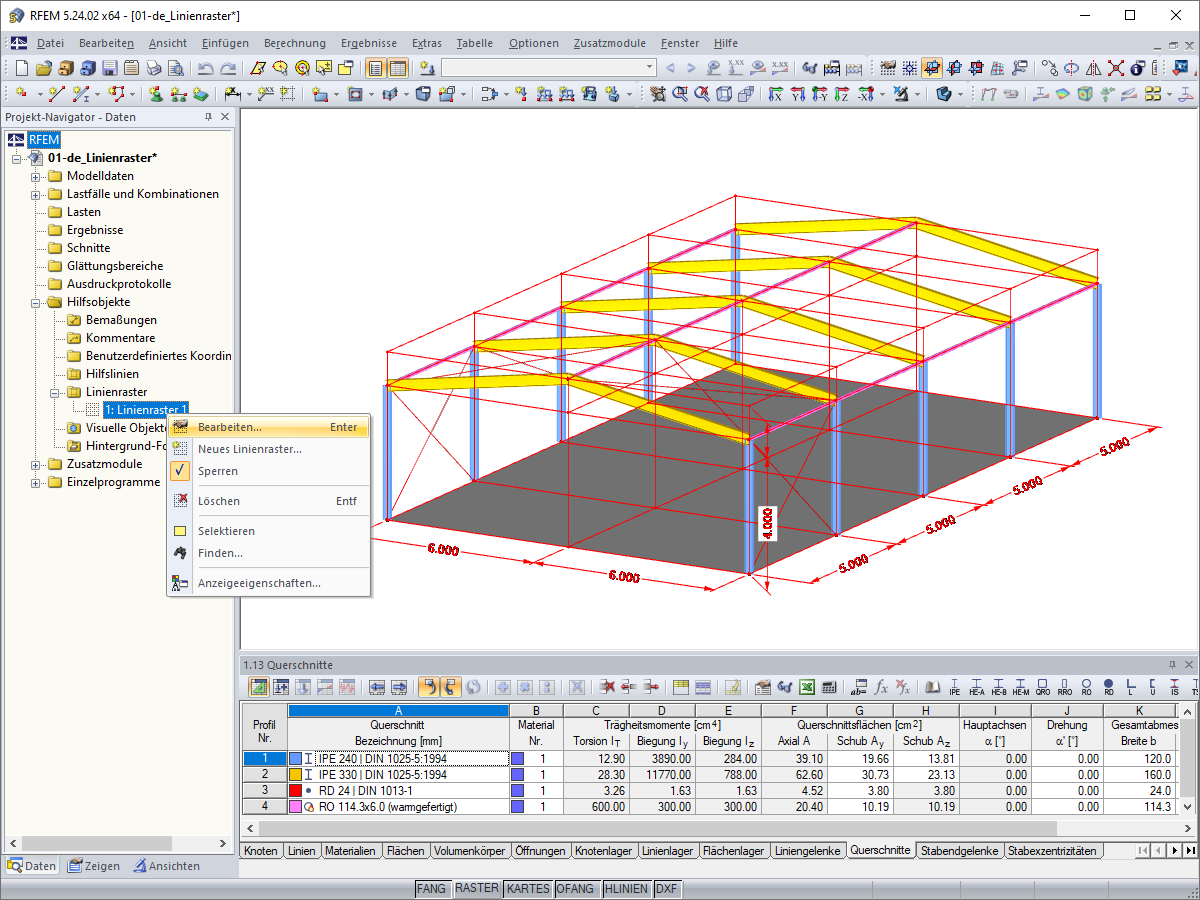
Task: Click the Dimension tool icon in toolbar
Action: click(x=231, y=93)
